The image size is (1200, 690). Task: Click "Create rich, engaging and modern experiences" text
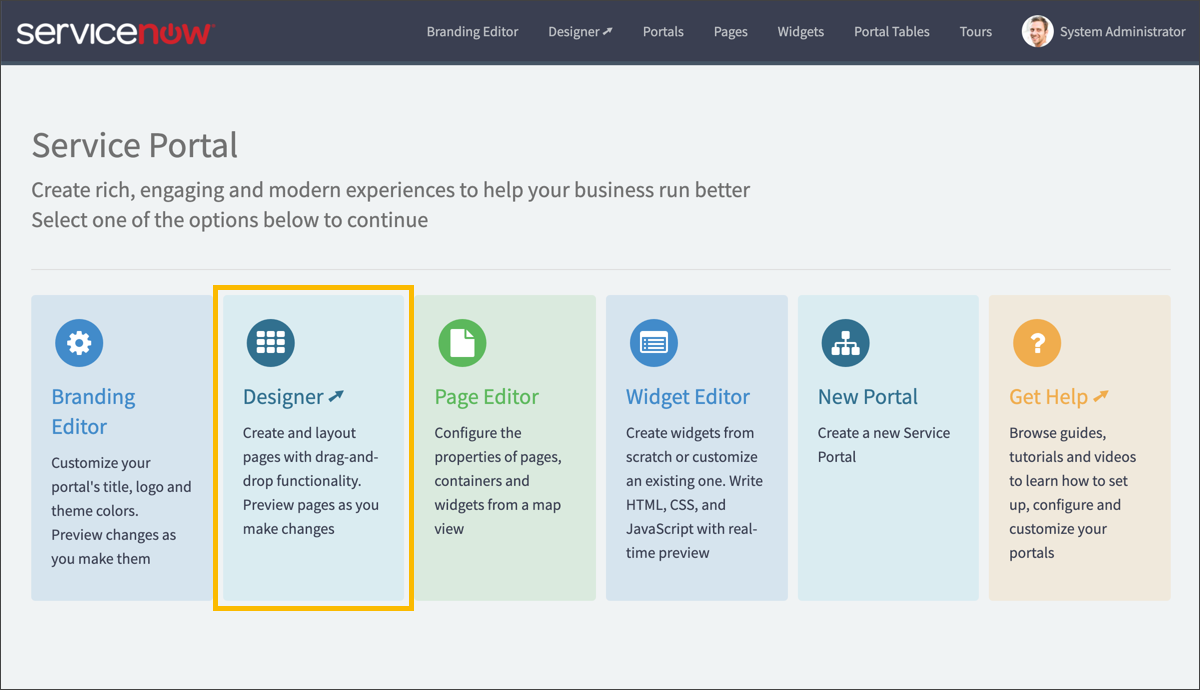tap(391, 190)
